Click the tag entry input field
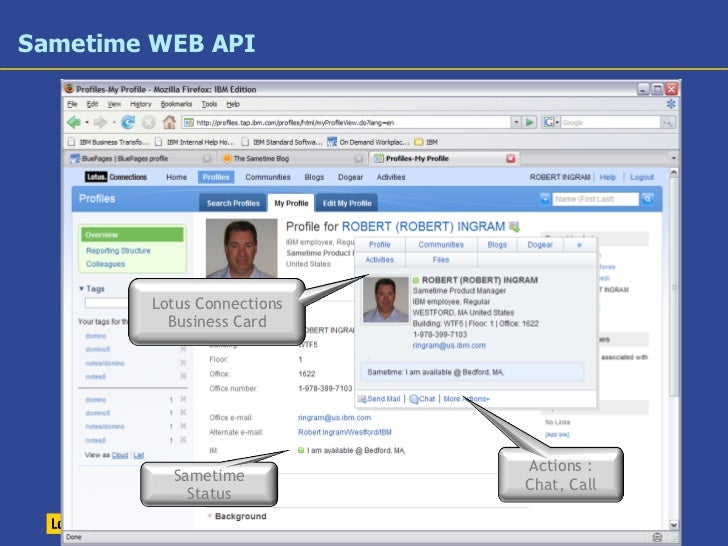Screen dimensions: 728x546 pos(107,304)
